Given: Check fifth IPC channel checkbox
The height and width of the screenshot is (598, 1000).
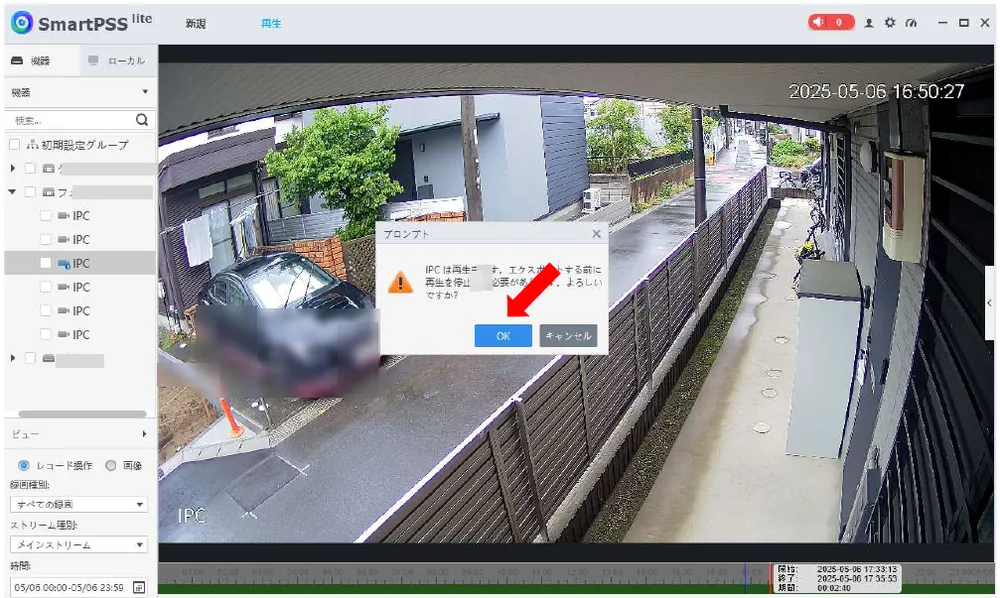Looking at the screenshot, I should [45, 310].
